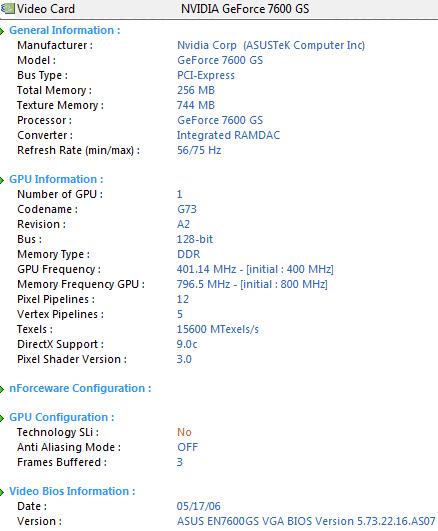Click the green arrow beside Video Bios Information

point(2,492)
